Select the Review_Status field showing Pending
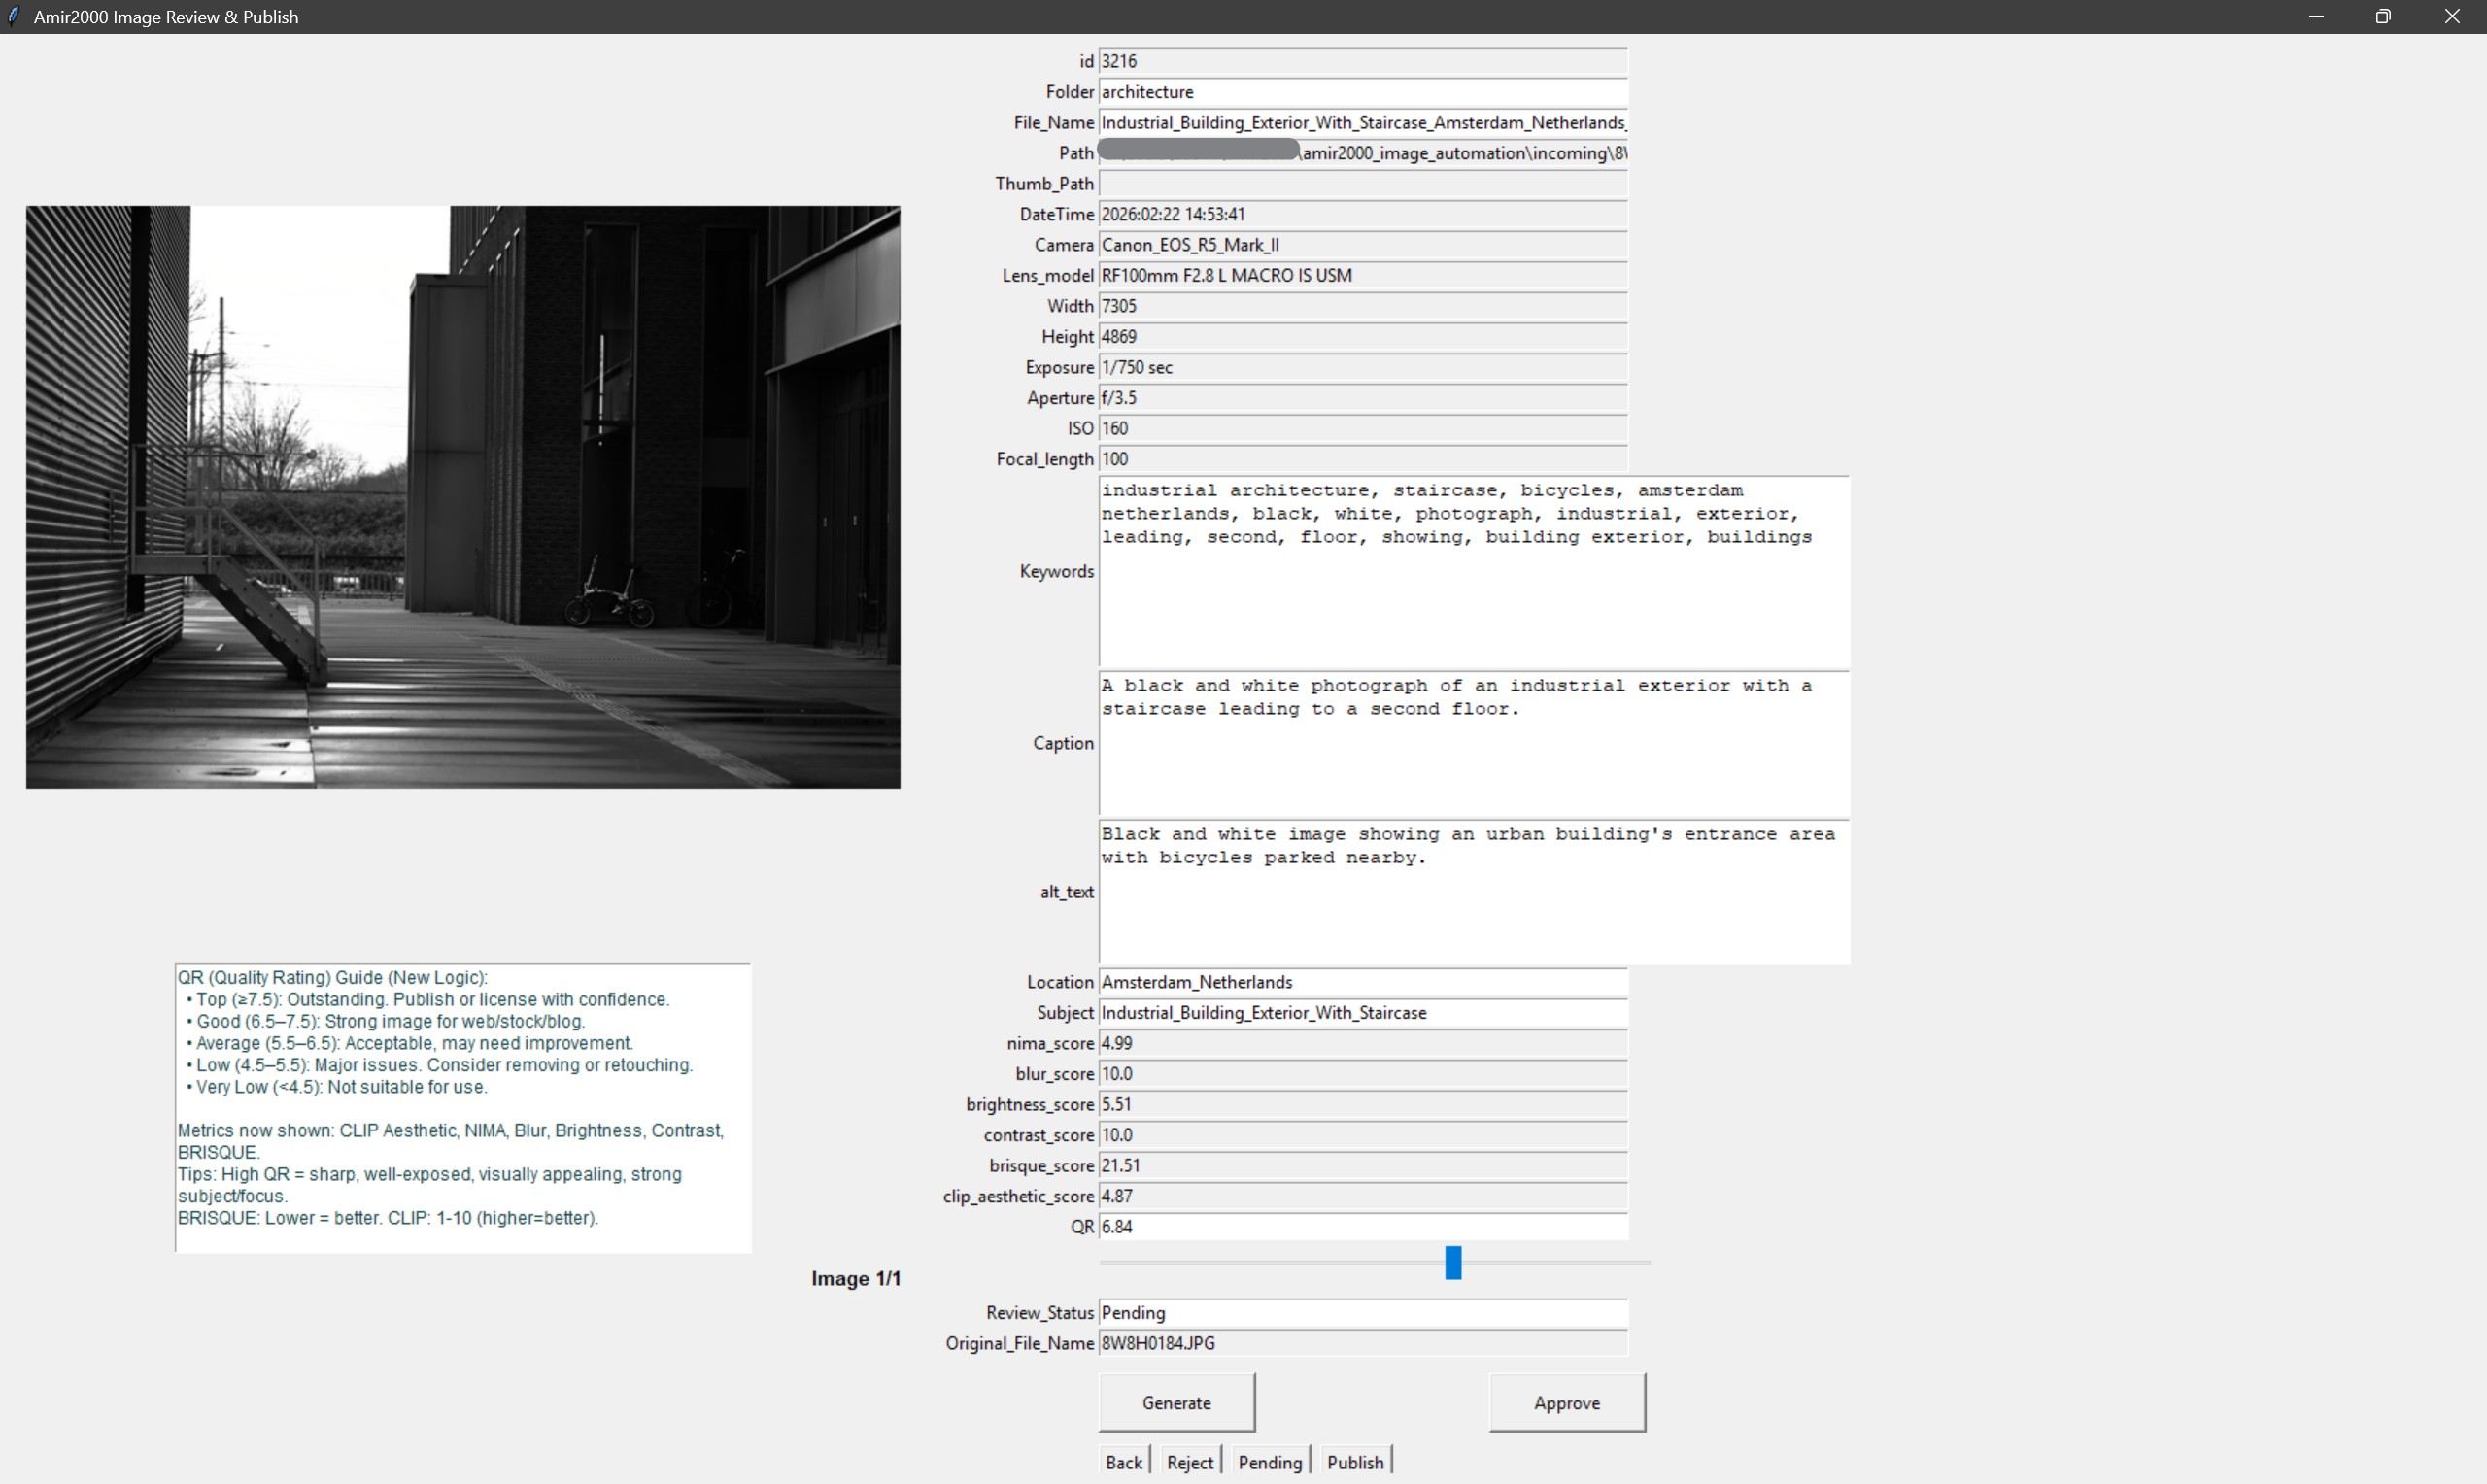The image size is (2487, 1484). coord(1360,1313)
